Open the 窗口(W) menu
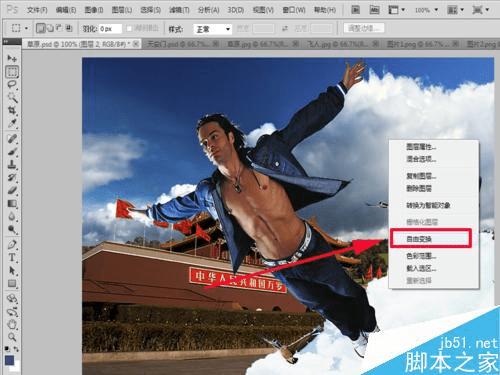The height and width of the screenshot is (375, 500). pyautogui.click(x=294, y=10)
